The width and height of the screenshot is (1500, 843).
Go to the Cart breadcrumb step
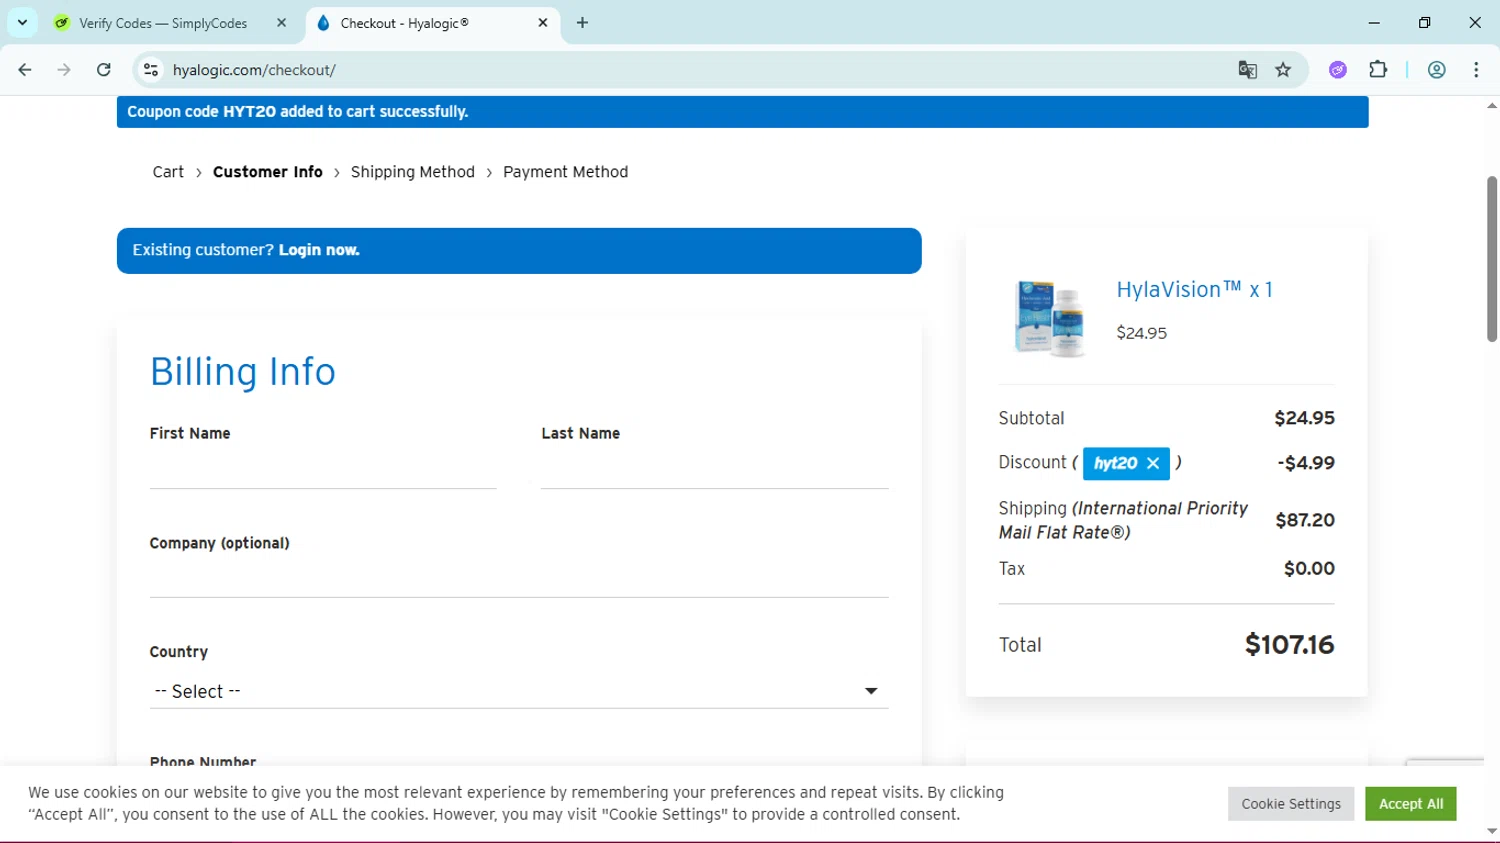click(x=168, y=172)
